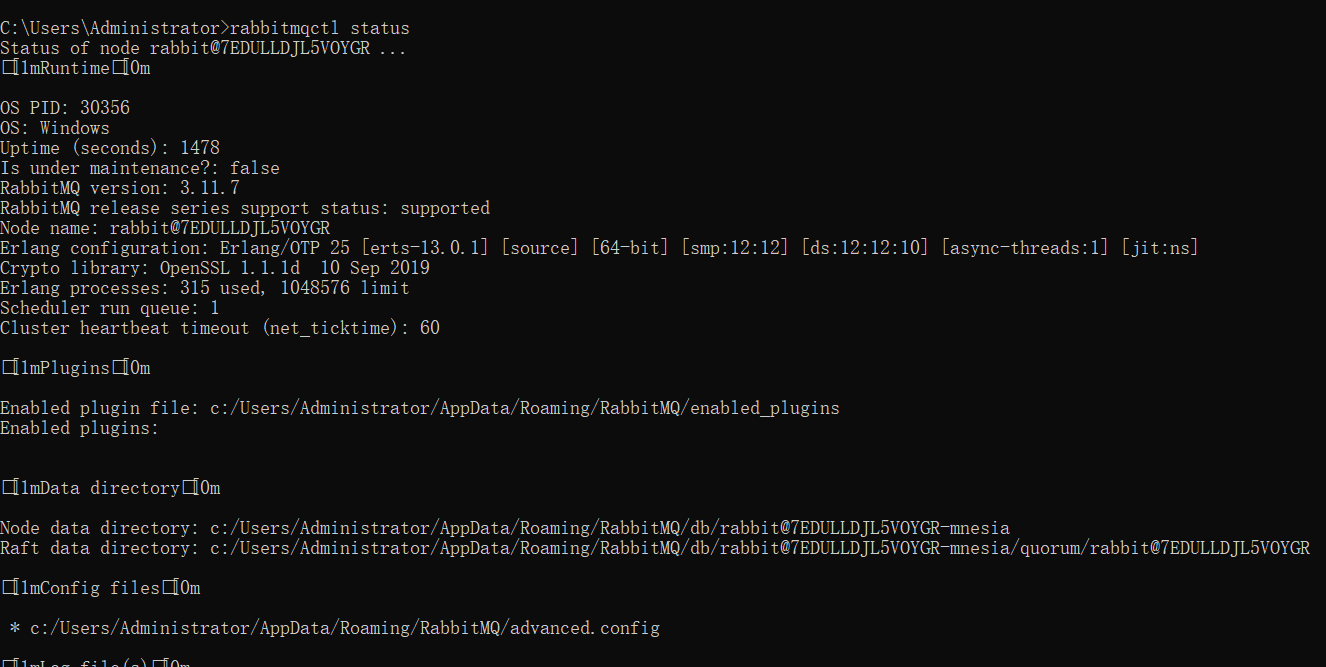Click the Runtime section heading
Image resolution: width=1326 pixels, height=667 pixels.
pyautogui.click(x=75, y=68)
